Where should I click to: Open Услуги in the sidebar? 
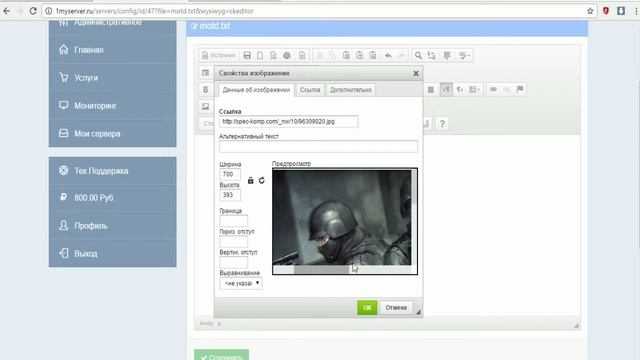[x=113, y=78]
